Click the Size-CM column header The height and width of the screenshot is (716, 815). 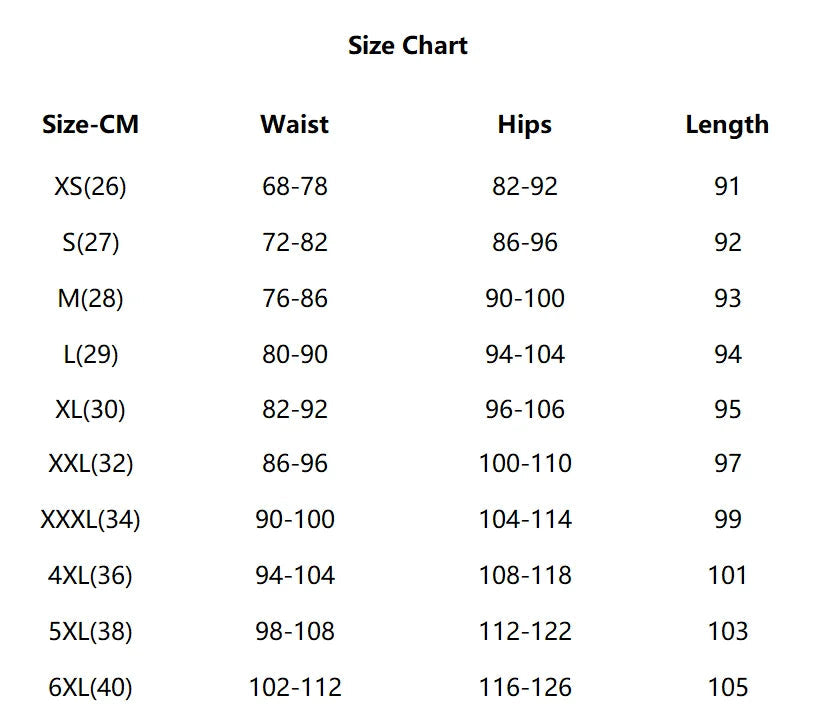tap(90, 125)
